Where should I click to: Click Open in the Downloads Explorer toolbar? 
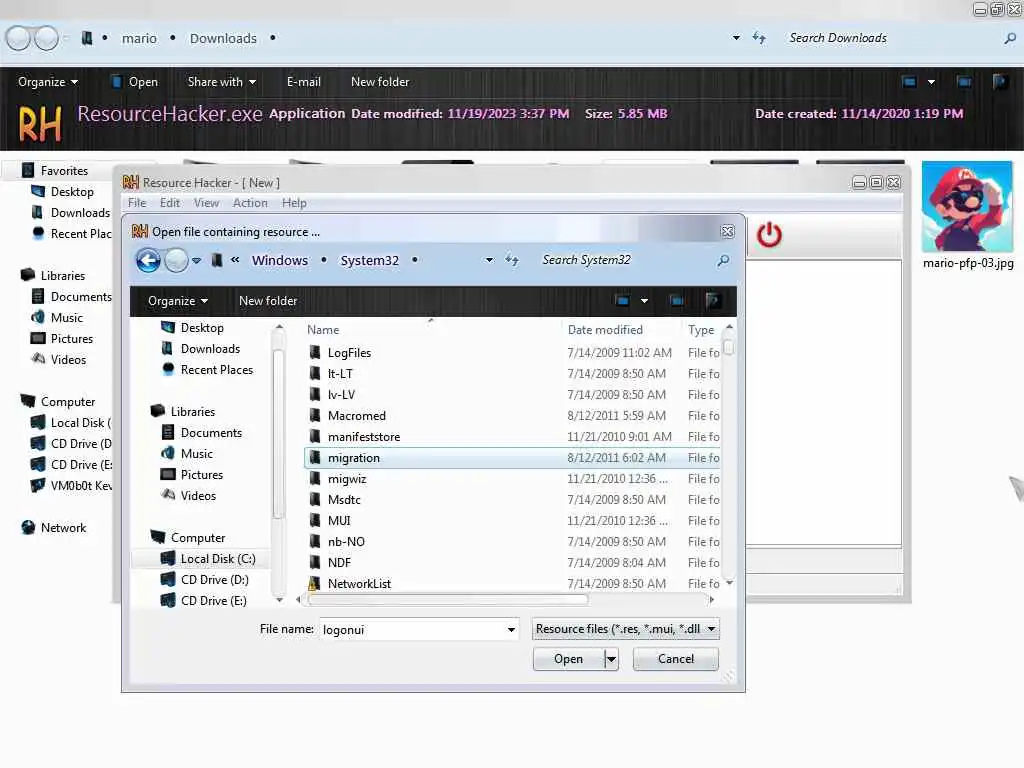click(x=135, y=82)
